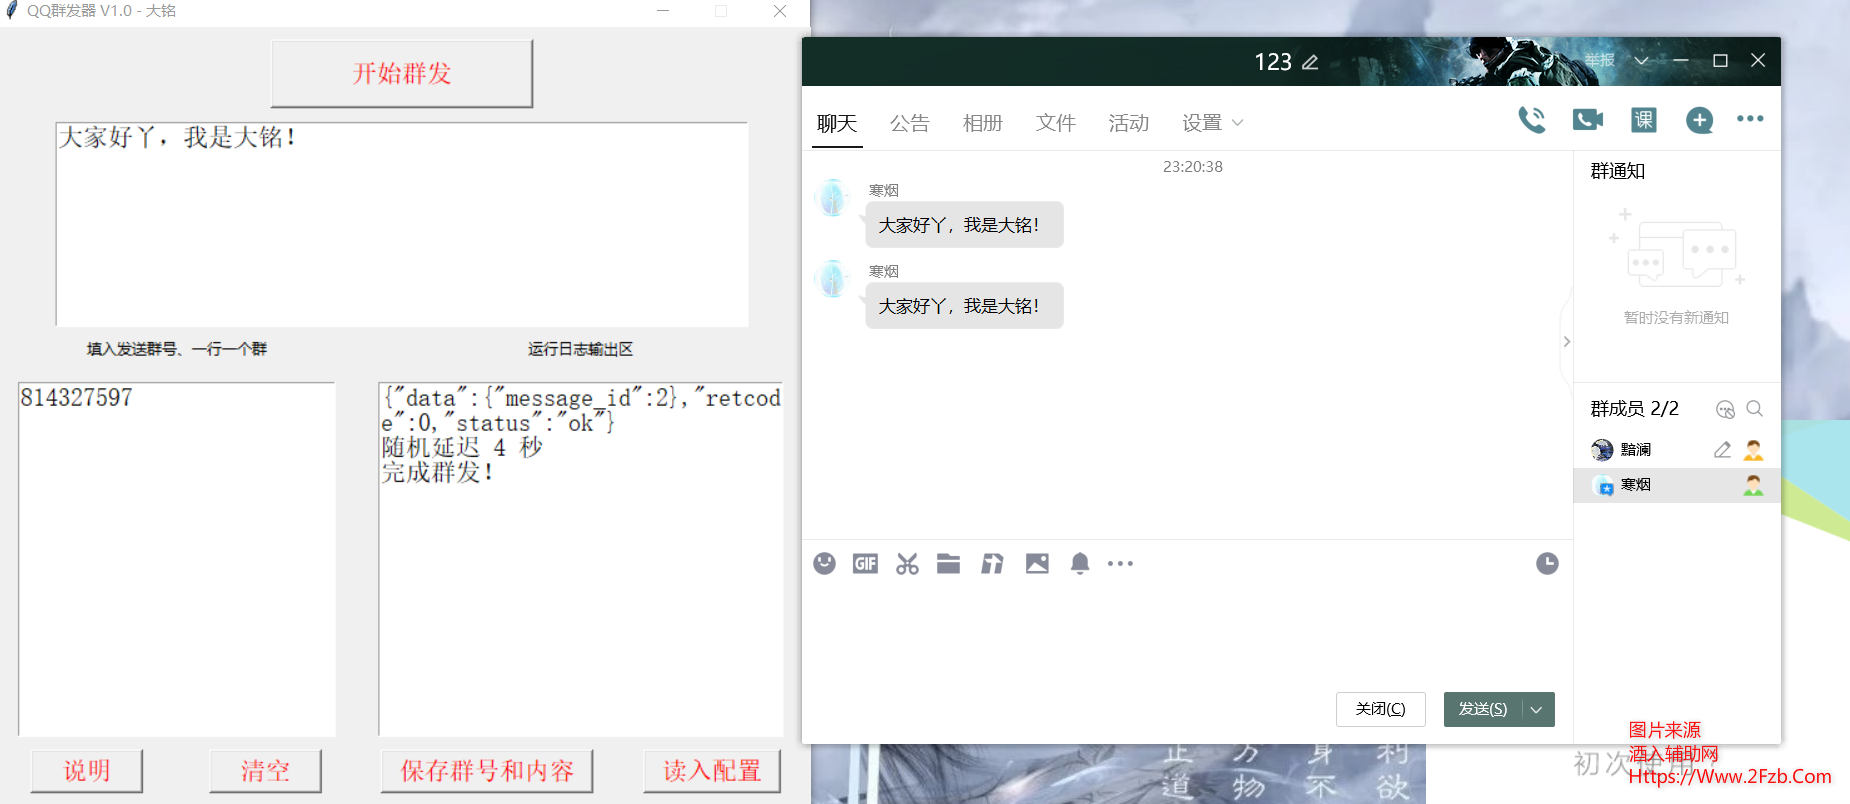Click 举报 report in QQ title bar
Image resolution: width=1850 pixels, height=804 pixels.
click(1599, 60)
